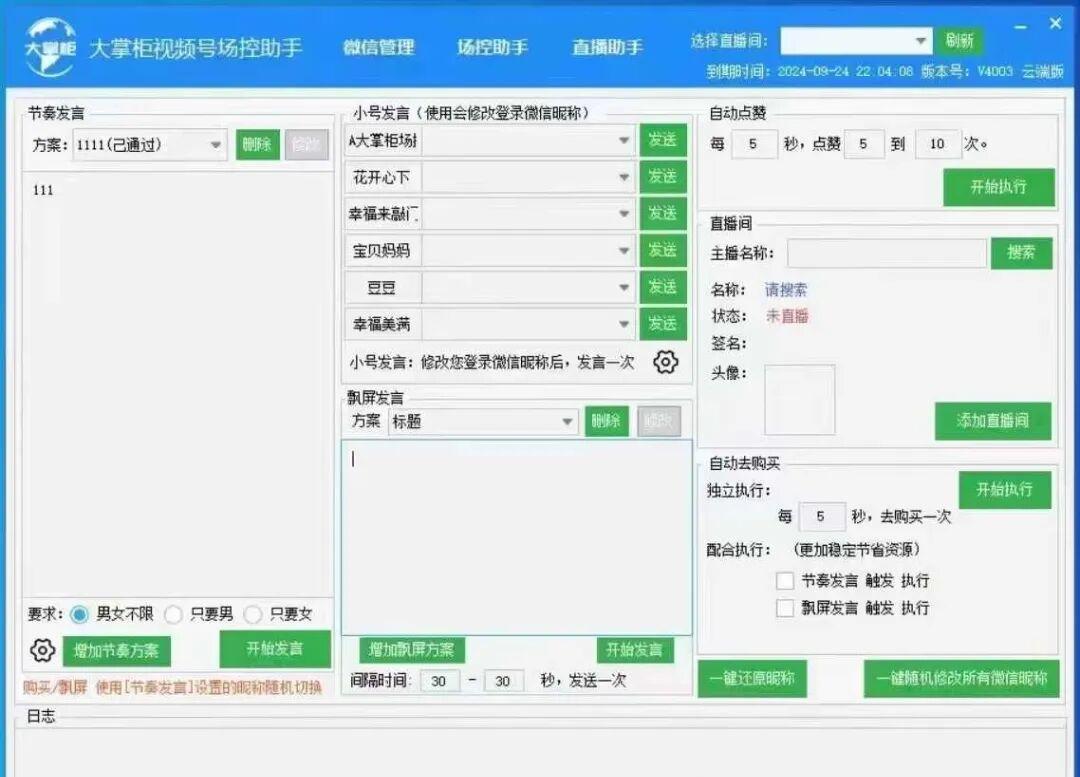Enable the 飘屏发言 触发执行 checkbox
This screenshot has width=1080, height=777.
[785, 608]
